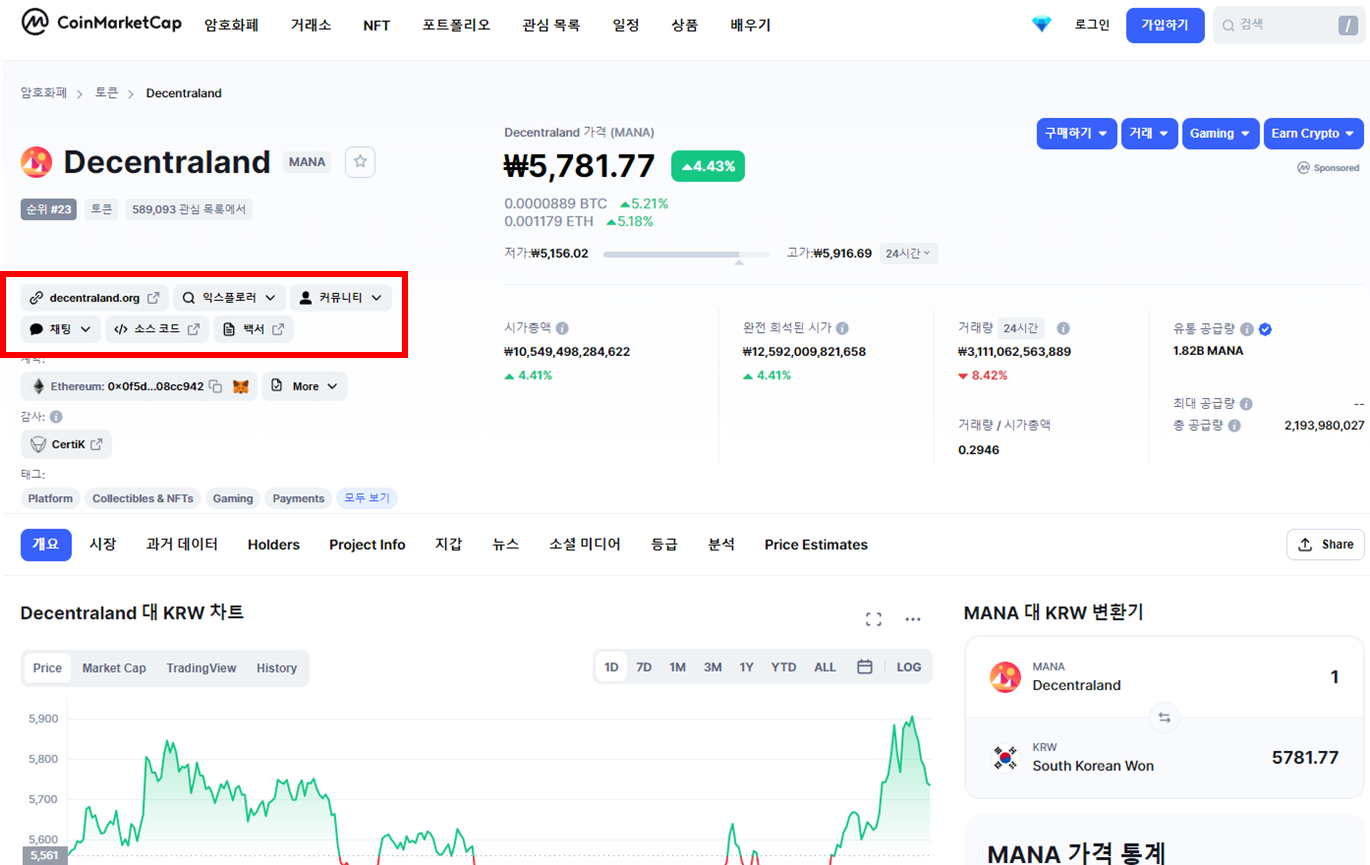
Task: Open the 시장 tab
Action: pyautogui.click(x=103, y=544)
